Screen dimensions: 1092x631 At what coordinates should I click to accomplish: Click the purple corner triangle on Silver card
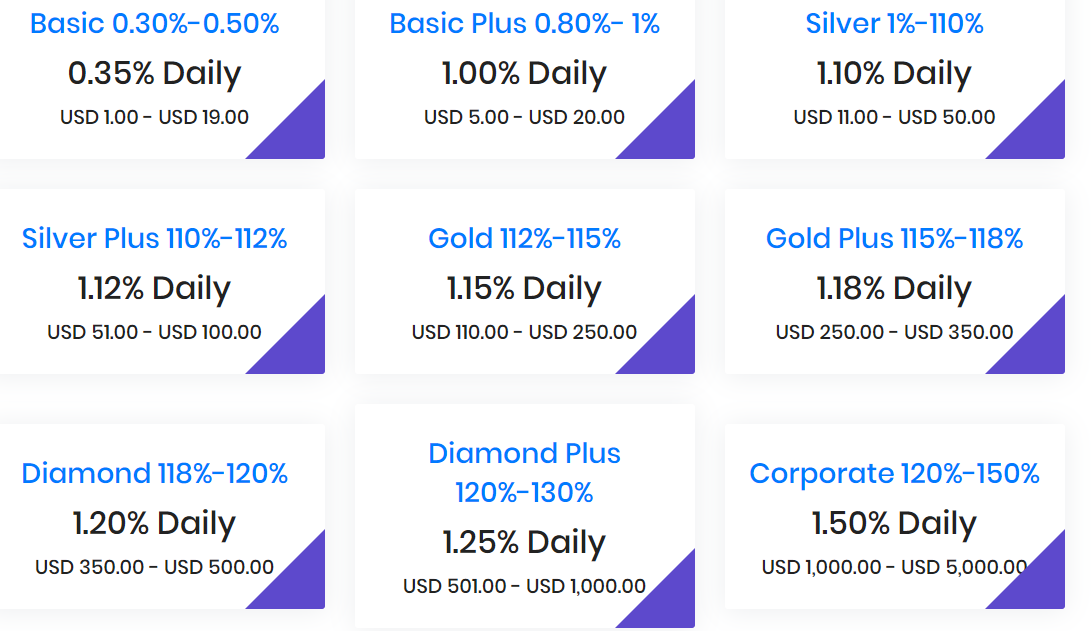(1038, 132)
